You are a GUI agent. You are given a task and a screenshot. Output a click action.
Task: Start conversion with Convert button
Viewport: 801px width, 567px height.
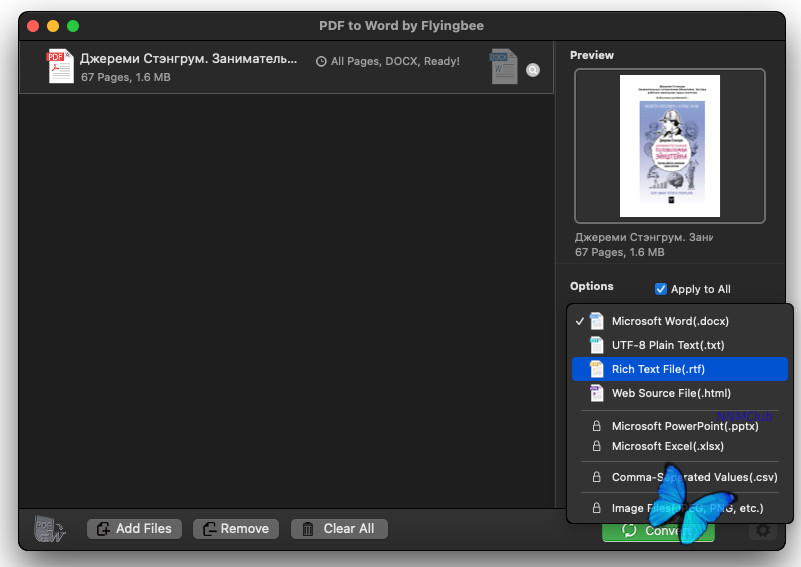click(658, 531)
